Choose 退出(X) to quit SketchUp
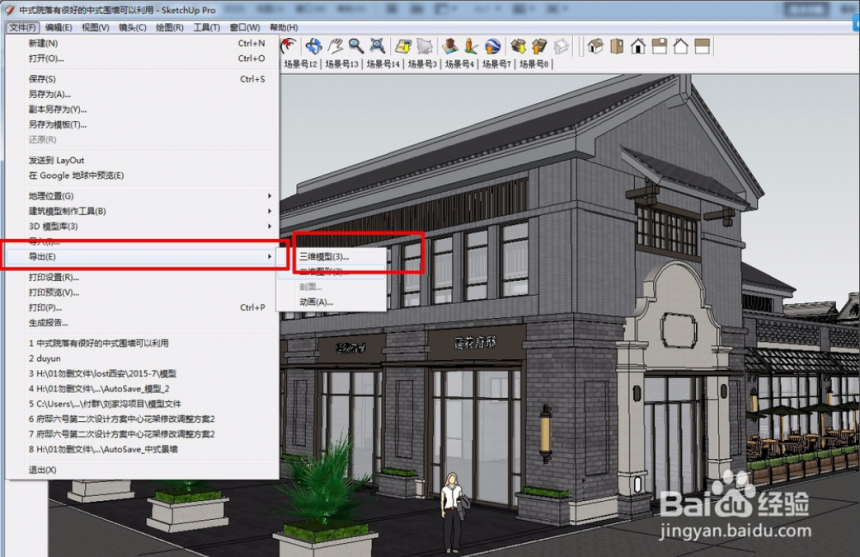The image size is (860, 557). tap(142, 470)
